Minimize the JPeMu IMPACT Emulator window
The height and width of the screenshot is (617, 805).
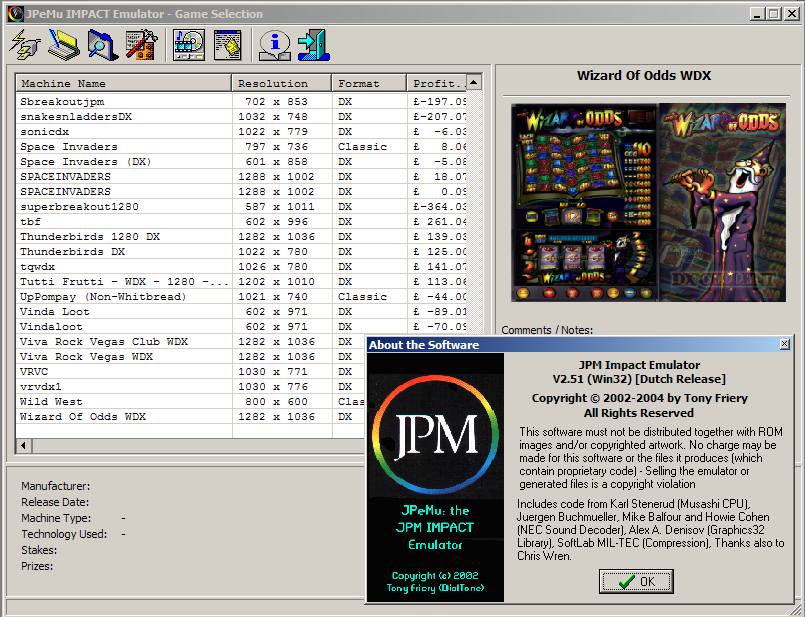pos(757,14)
